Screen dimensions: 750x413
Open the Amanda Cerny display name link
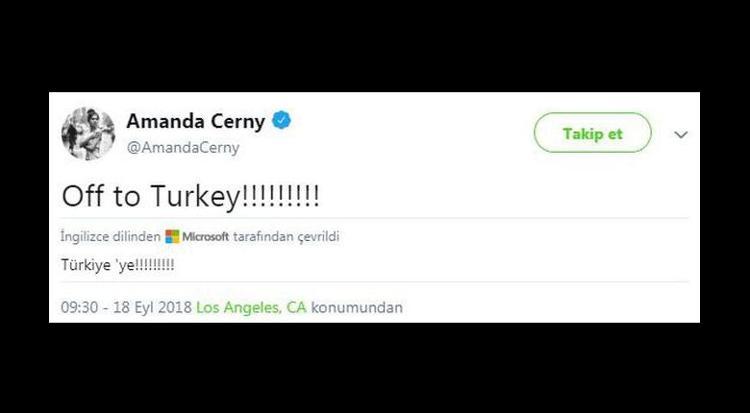pos(196,121)
